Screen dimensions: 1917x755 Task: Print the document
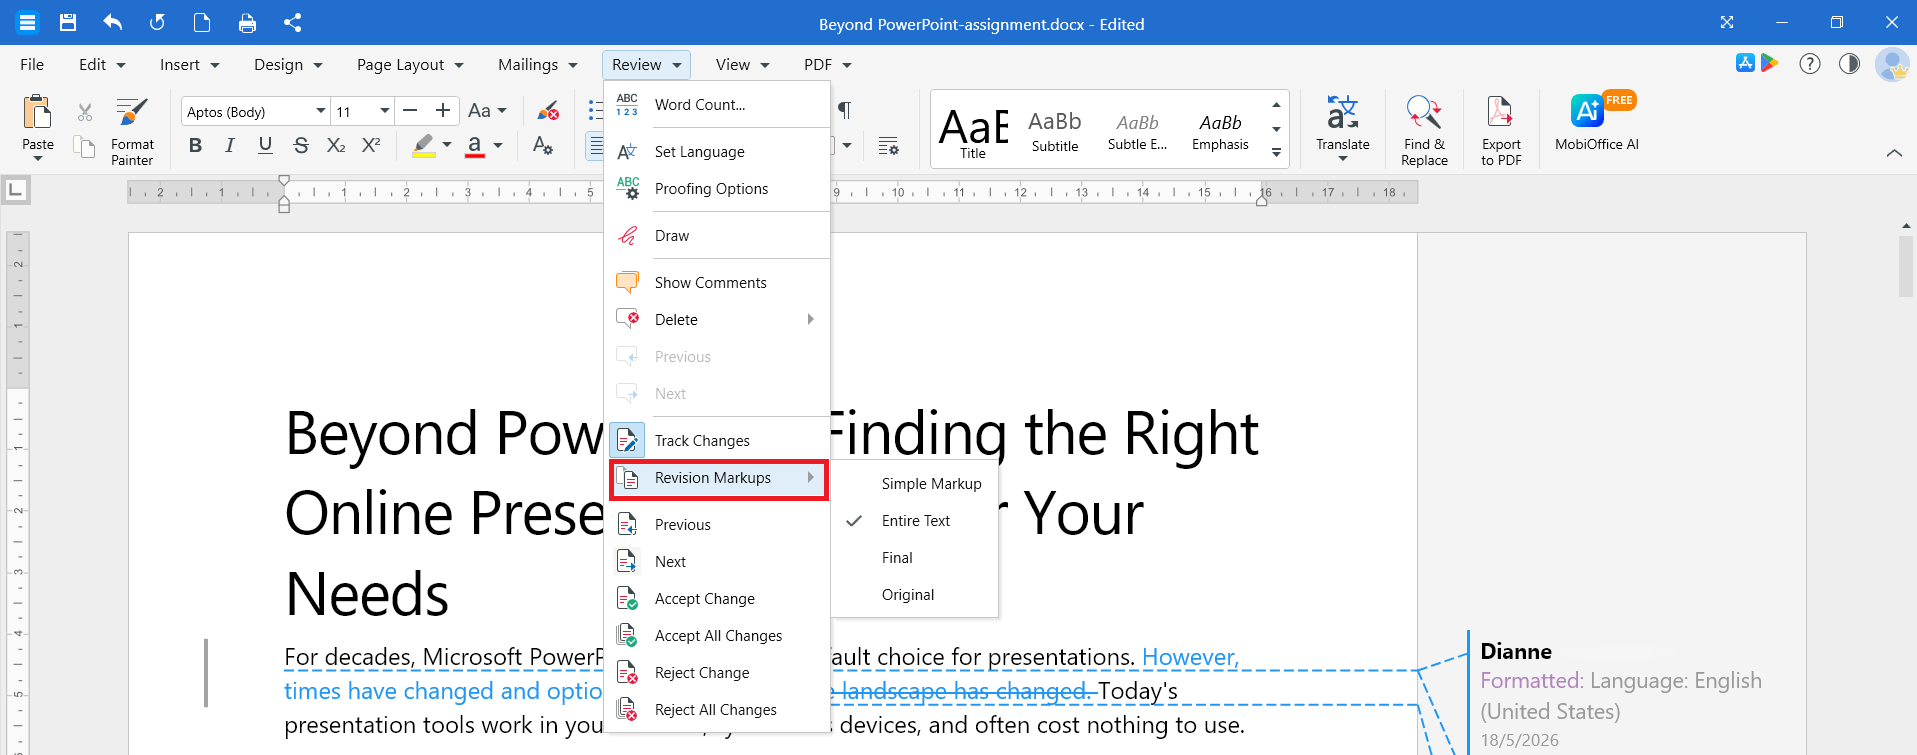247,23
